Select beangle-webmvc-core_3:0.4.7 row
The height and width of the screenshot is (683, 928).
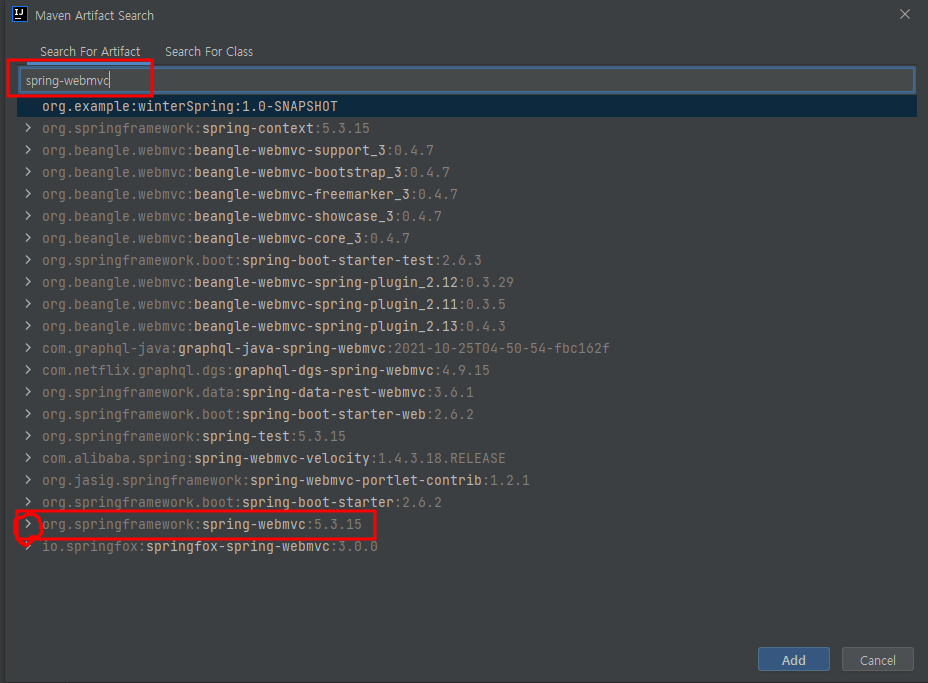pyautogui.click(x=467, y=238)
